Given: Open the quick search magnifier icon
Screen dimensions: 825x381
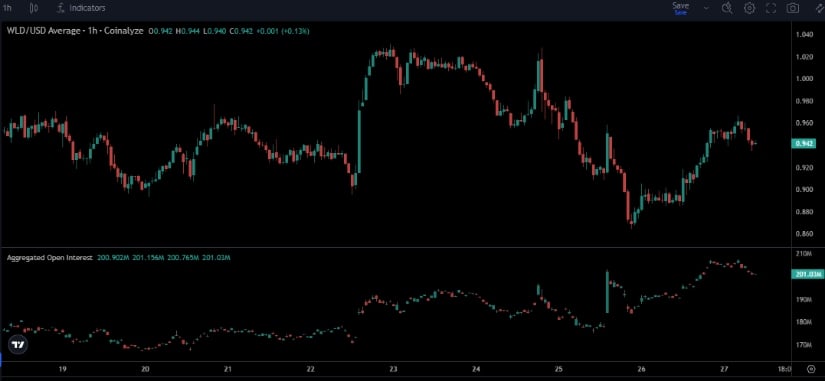Looking at the screenshot, I should (x=727, y=8).
